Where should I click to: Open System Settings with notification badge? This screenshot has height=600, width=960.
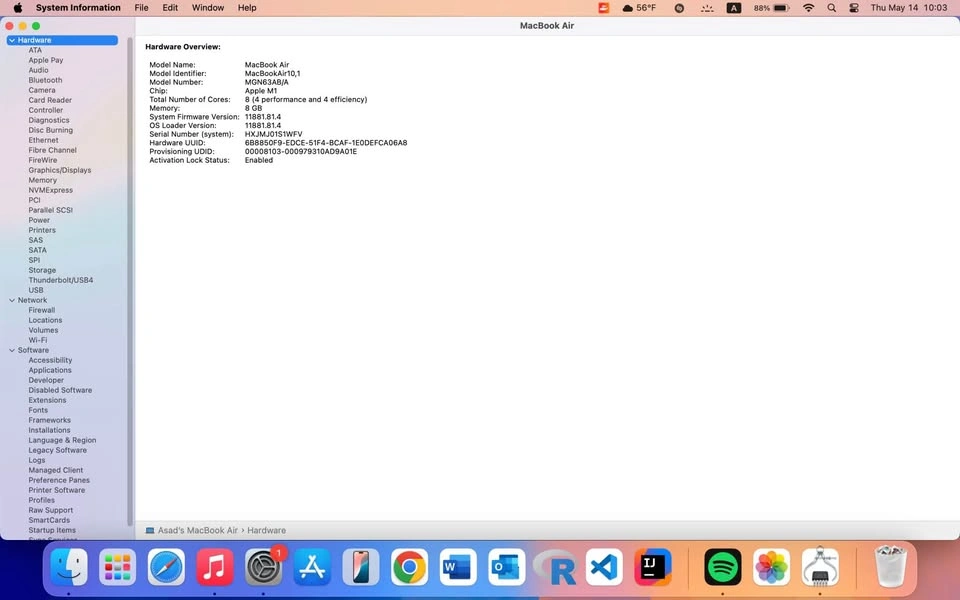pos(263,567)
